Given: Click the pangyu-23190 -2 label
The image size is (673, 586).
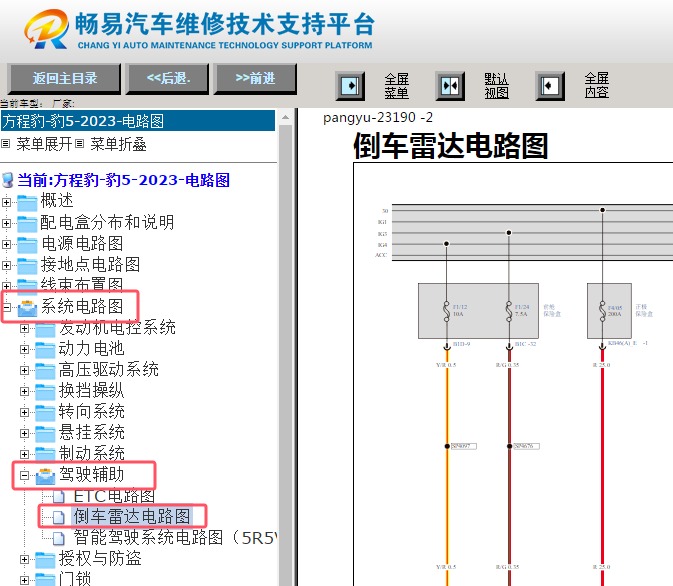Looking at the screenshot, I should (x=378, y=117).
